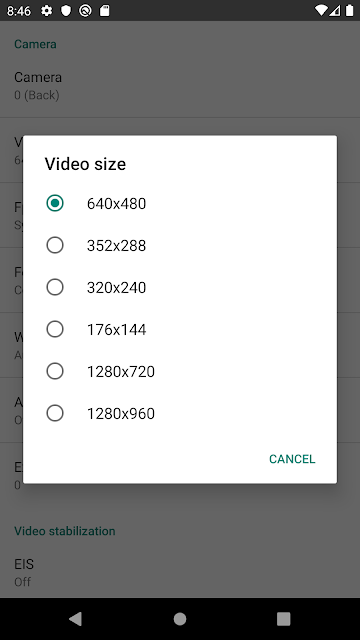Viewport: 360px width, 640px height.
Task: Tap the 352x288 resolution text
Action: pyautogui.click(x=116, y=245)
